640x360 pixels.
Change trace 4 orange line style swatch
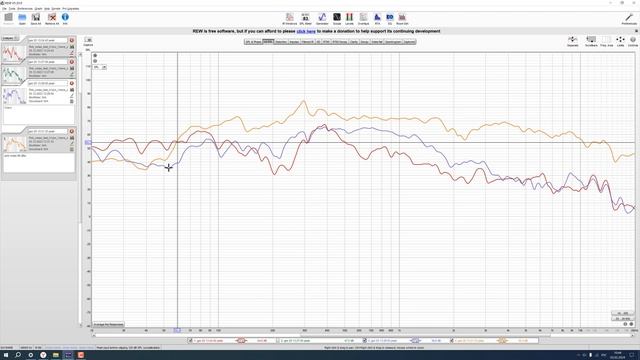(x=502, y=340)
